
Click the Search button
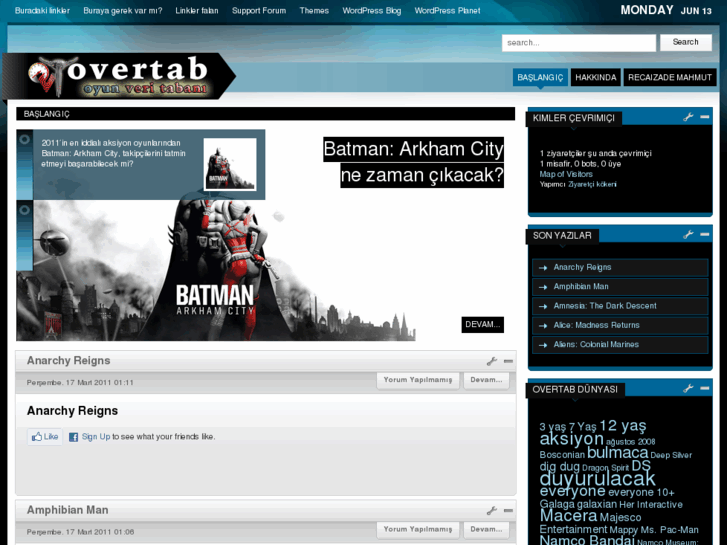[686, 42]
